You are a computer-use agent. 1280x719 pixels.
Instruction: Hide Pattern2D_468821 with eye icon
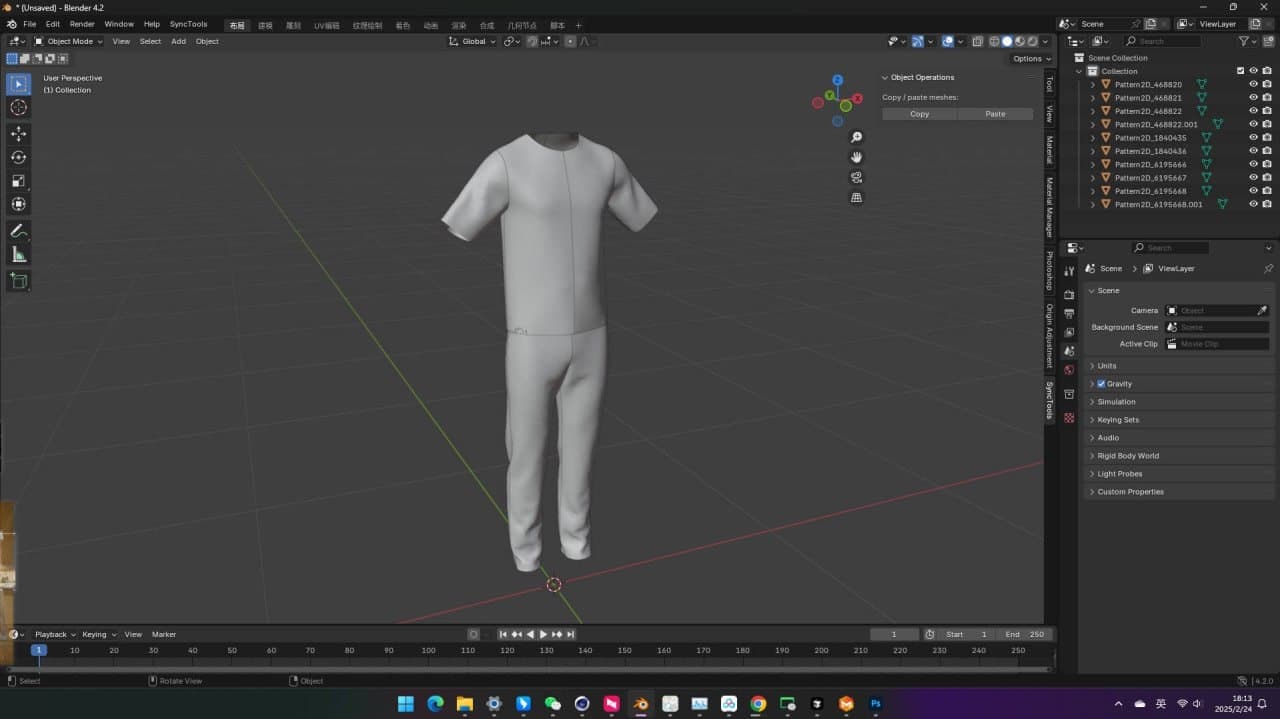(1253, 98)
